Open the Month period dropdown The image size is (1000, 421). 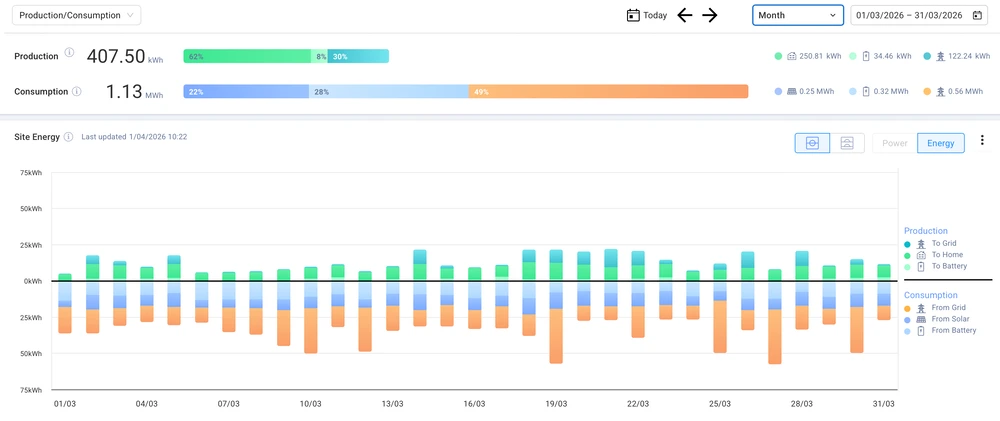[797, 15]
